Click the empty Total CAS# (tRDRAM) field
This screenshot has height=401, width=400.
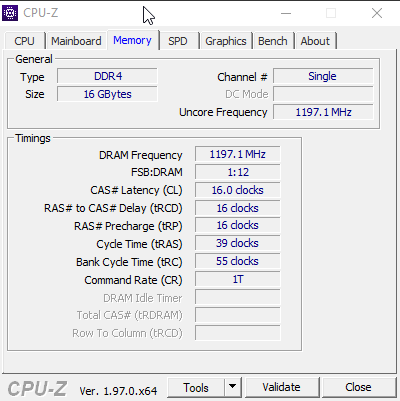(238, 315)
